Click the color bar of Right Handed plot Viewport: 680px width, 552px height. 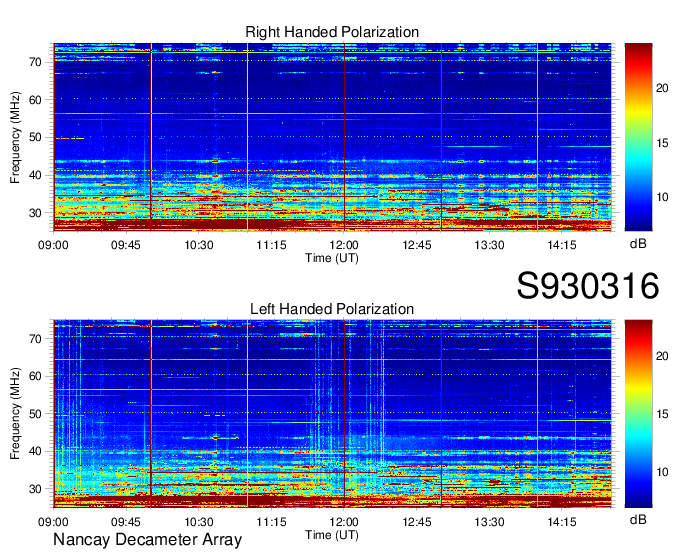(x=638, y=137)
